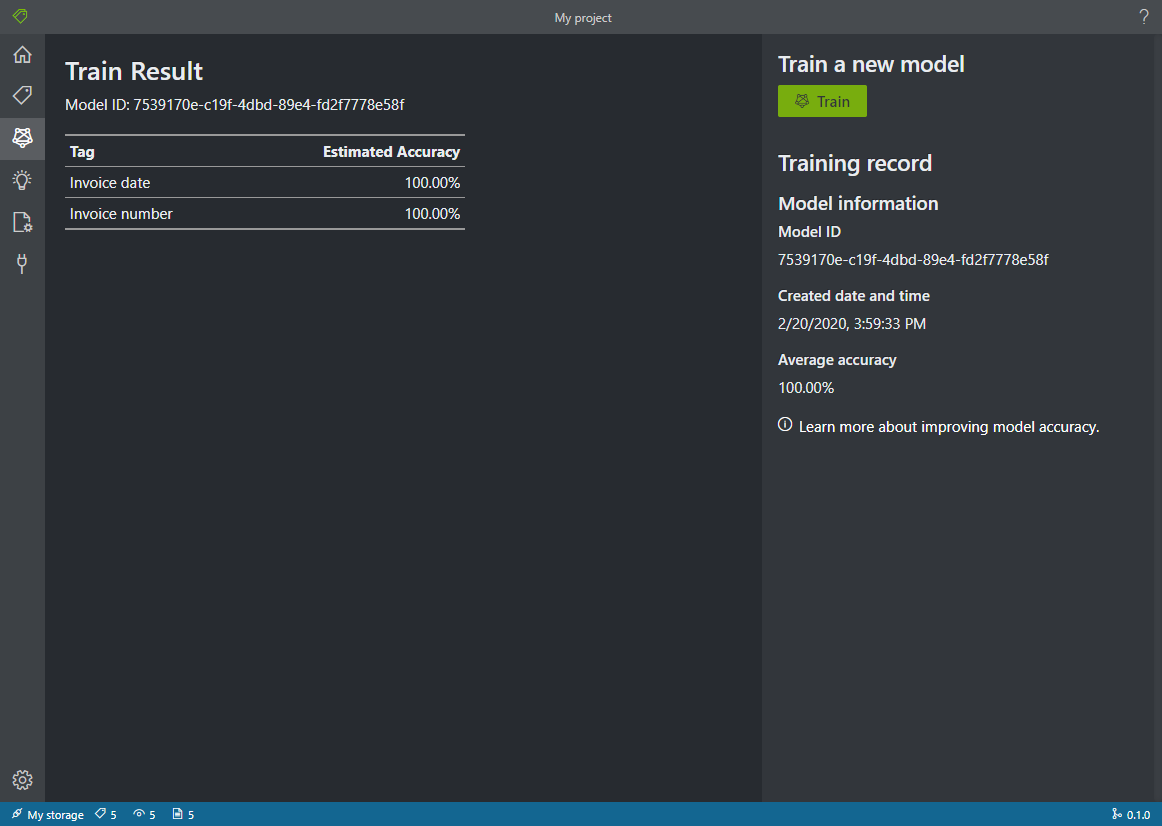Viewport: 1162px width, 826px height.
Task: Click the Model information heading
Action: click(858, 204)
